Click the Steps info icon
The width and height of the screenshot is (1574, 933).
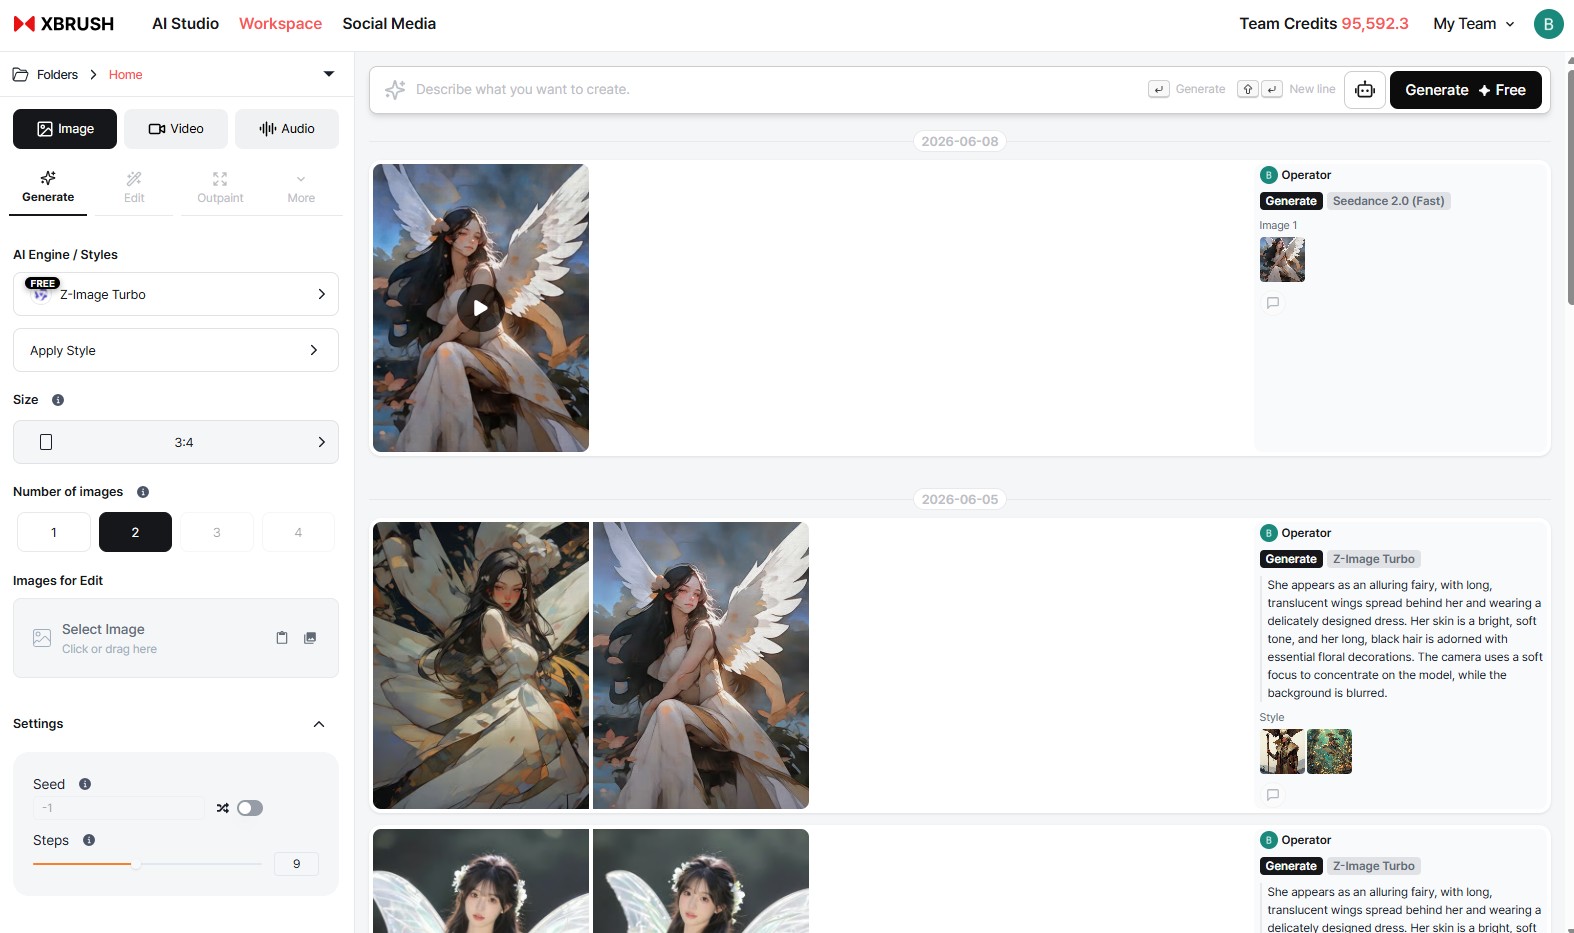click(x=89, y=840)
